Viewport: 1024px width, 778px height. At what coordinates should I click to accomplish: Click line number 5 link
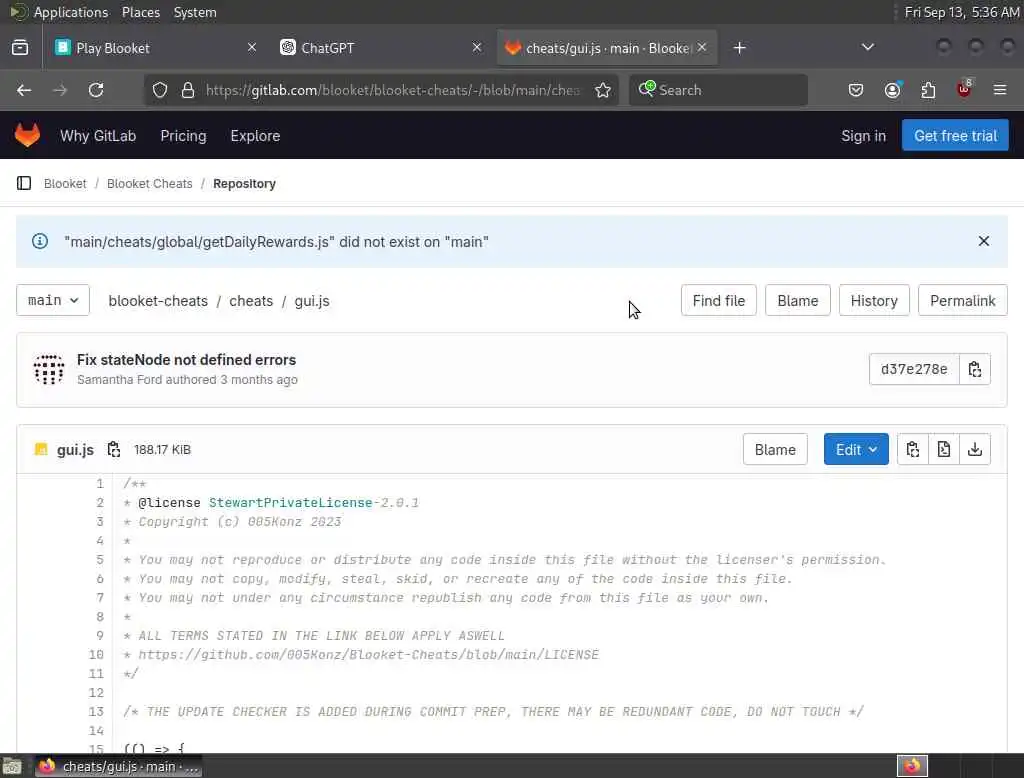(x=100, y=560)
